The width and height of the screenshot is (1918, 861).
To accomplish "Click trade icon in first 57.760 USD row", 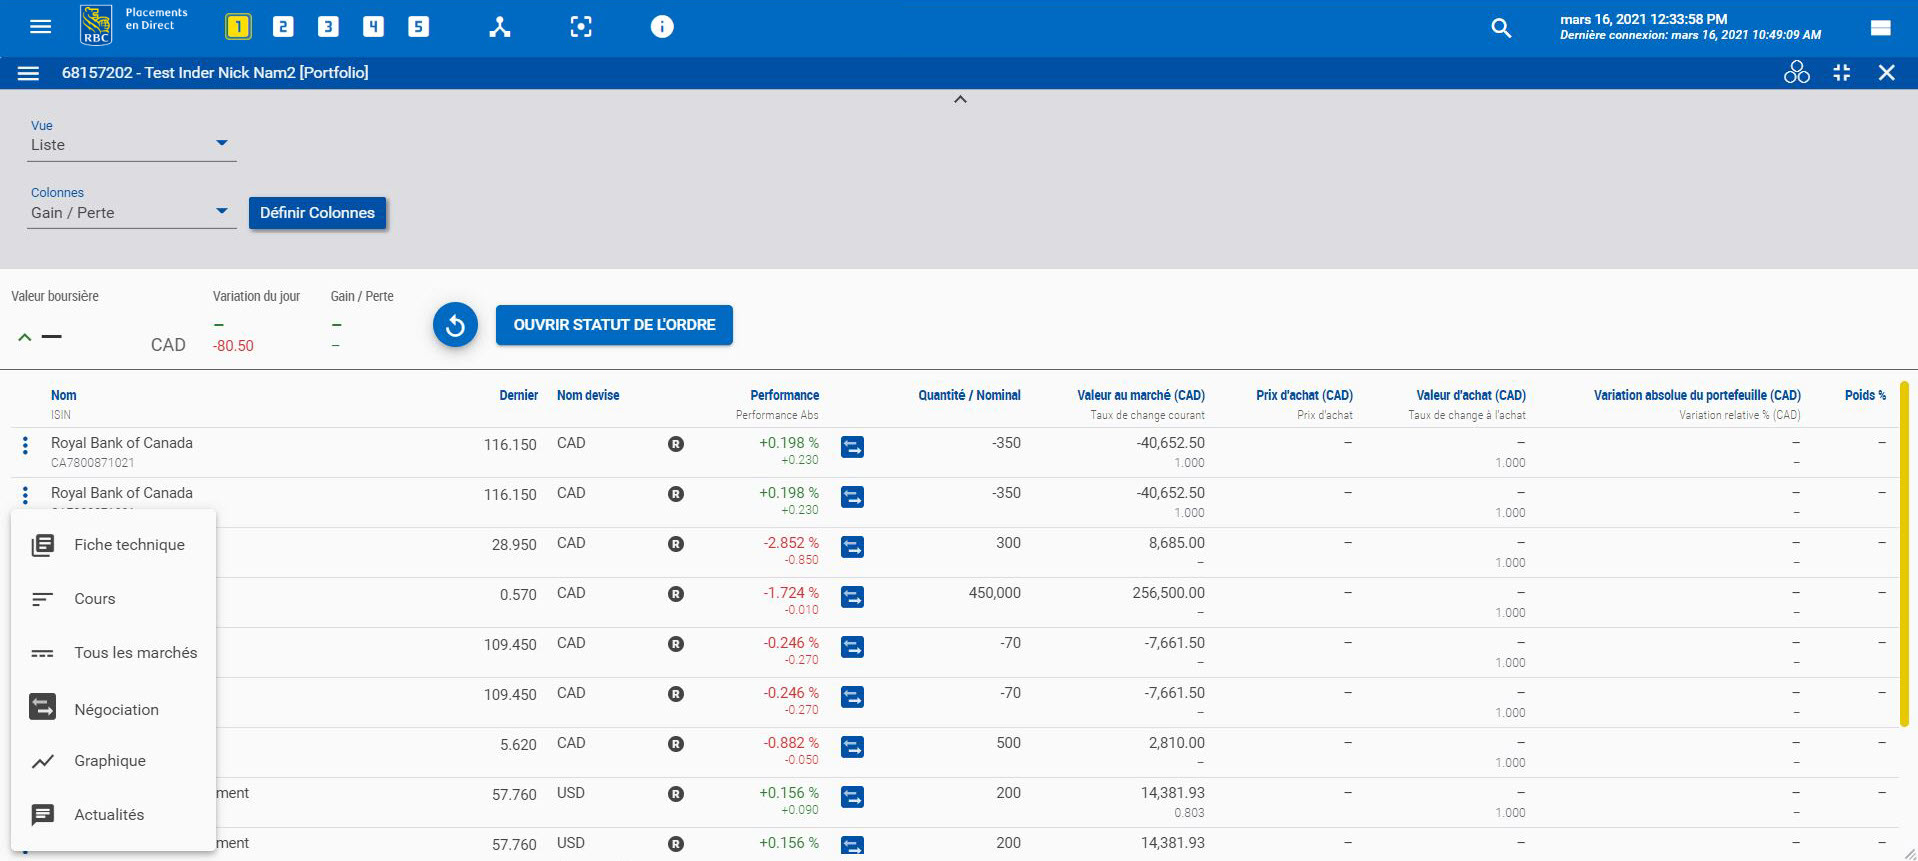I will [852, 796].
